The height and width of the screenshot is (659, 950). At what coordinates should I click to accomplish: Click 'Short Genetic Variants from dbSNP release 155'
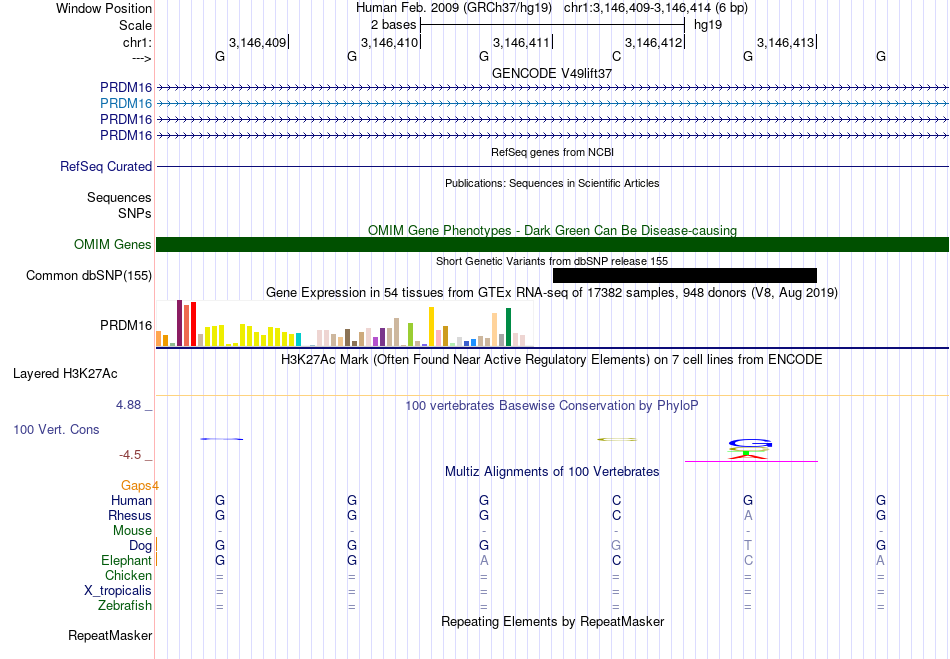552,261
